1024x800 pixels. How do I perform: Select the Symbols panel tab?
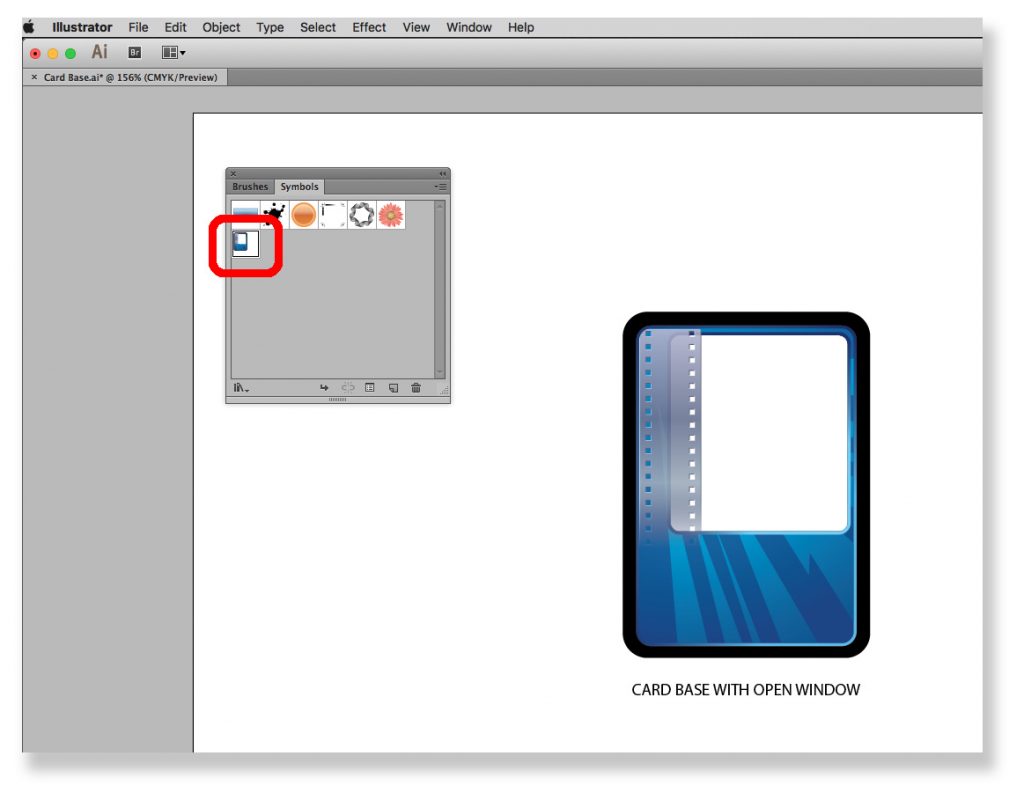coord(299,187)
